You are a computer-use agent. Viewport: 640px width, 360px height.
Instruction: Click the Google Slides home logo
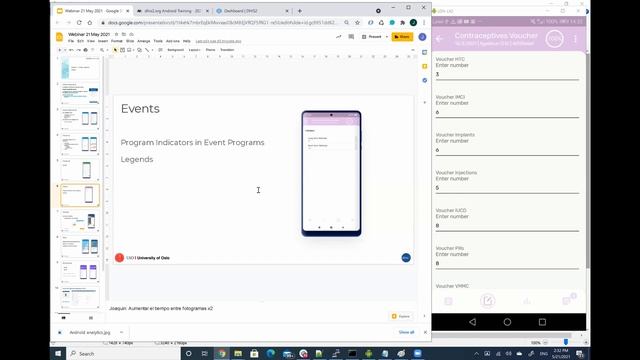pos(60,37)
